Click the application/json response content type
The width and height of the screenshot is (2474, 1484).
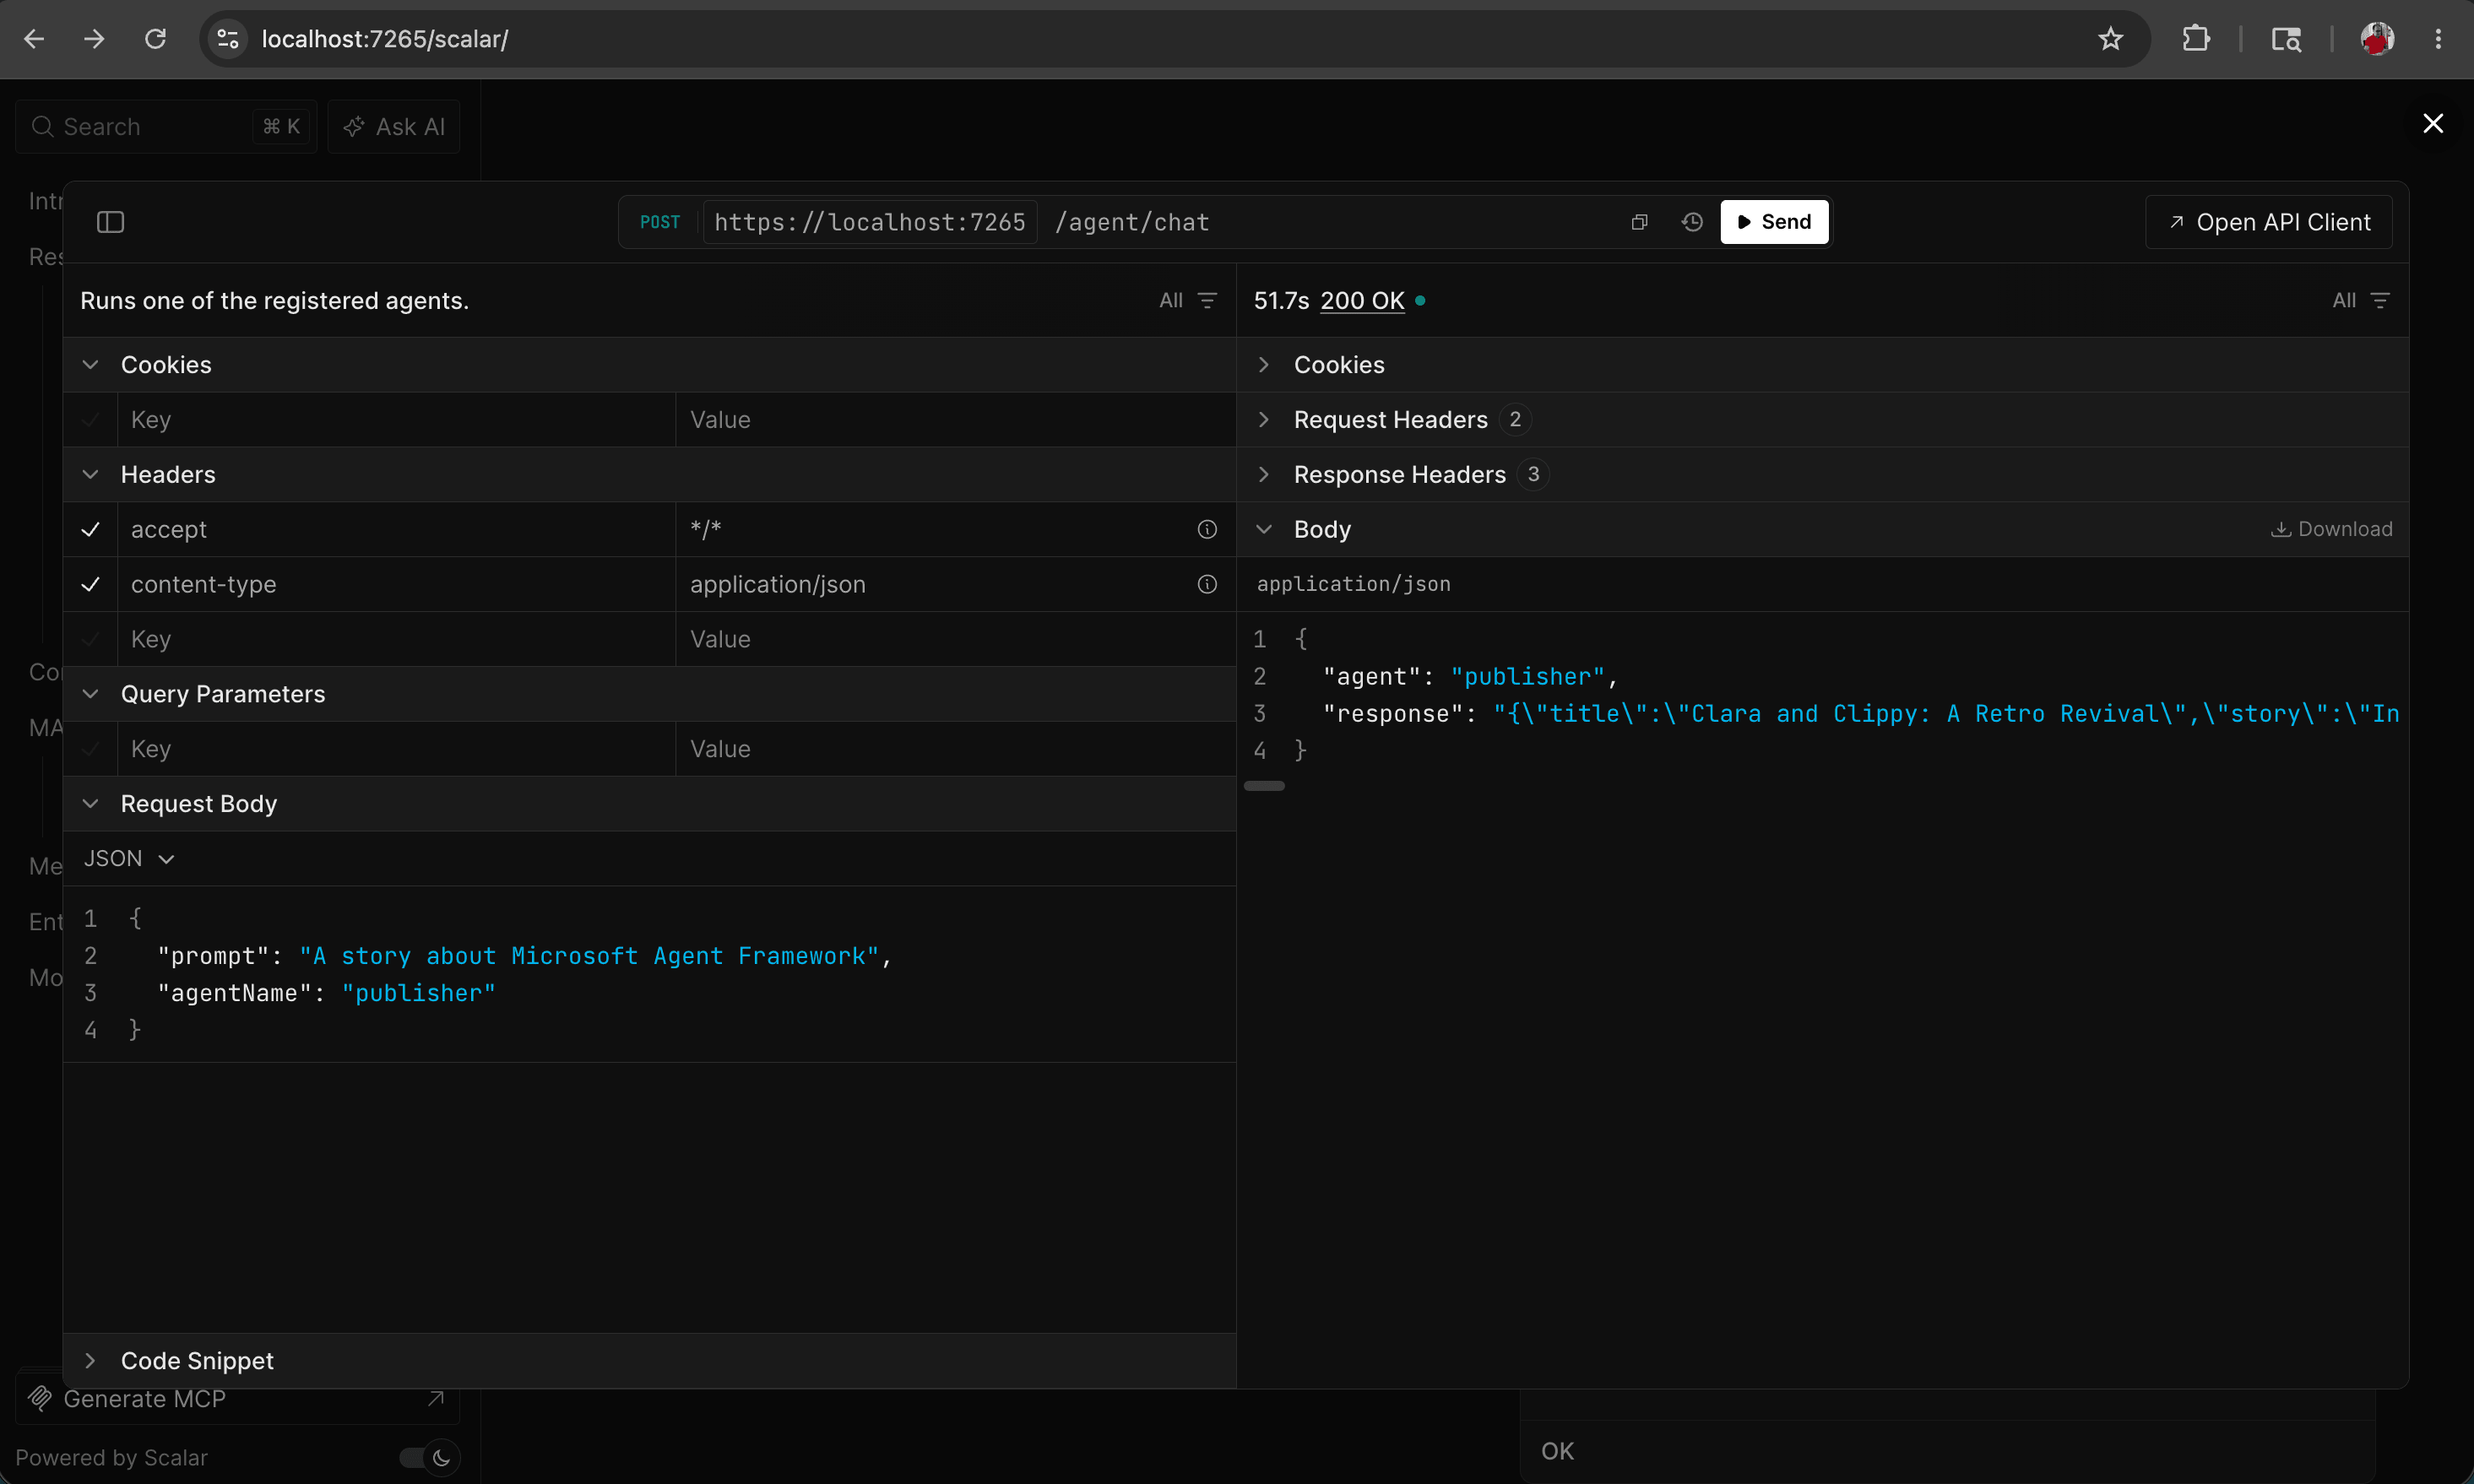pyautogui.click(x=1354, y=584)
